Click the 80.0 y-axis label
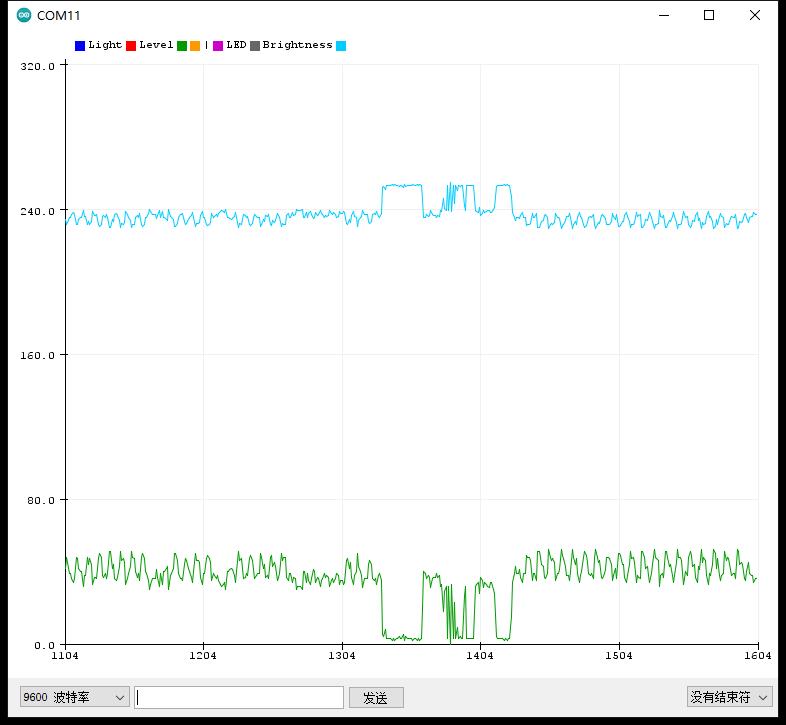 click(41, 500)
